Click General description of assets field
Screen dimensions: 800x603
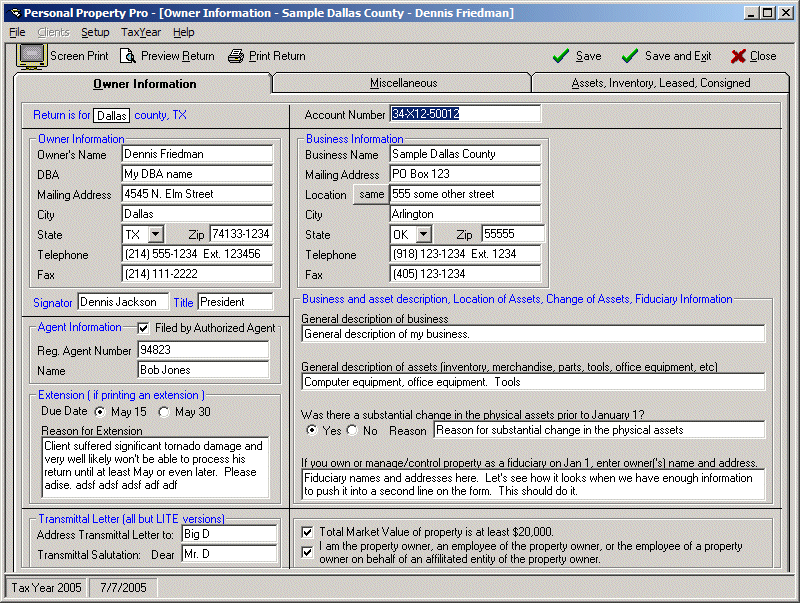point(533,382)
